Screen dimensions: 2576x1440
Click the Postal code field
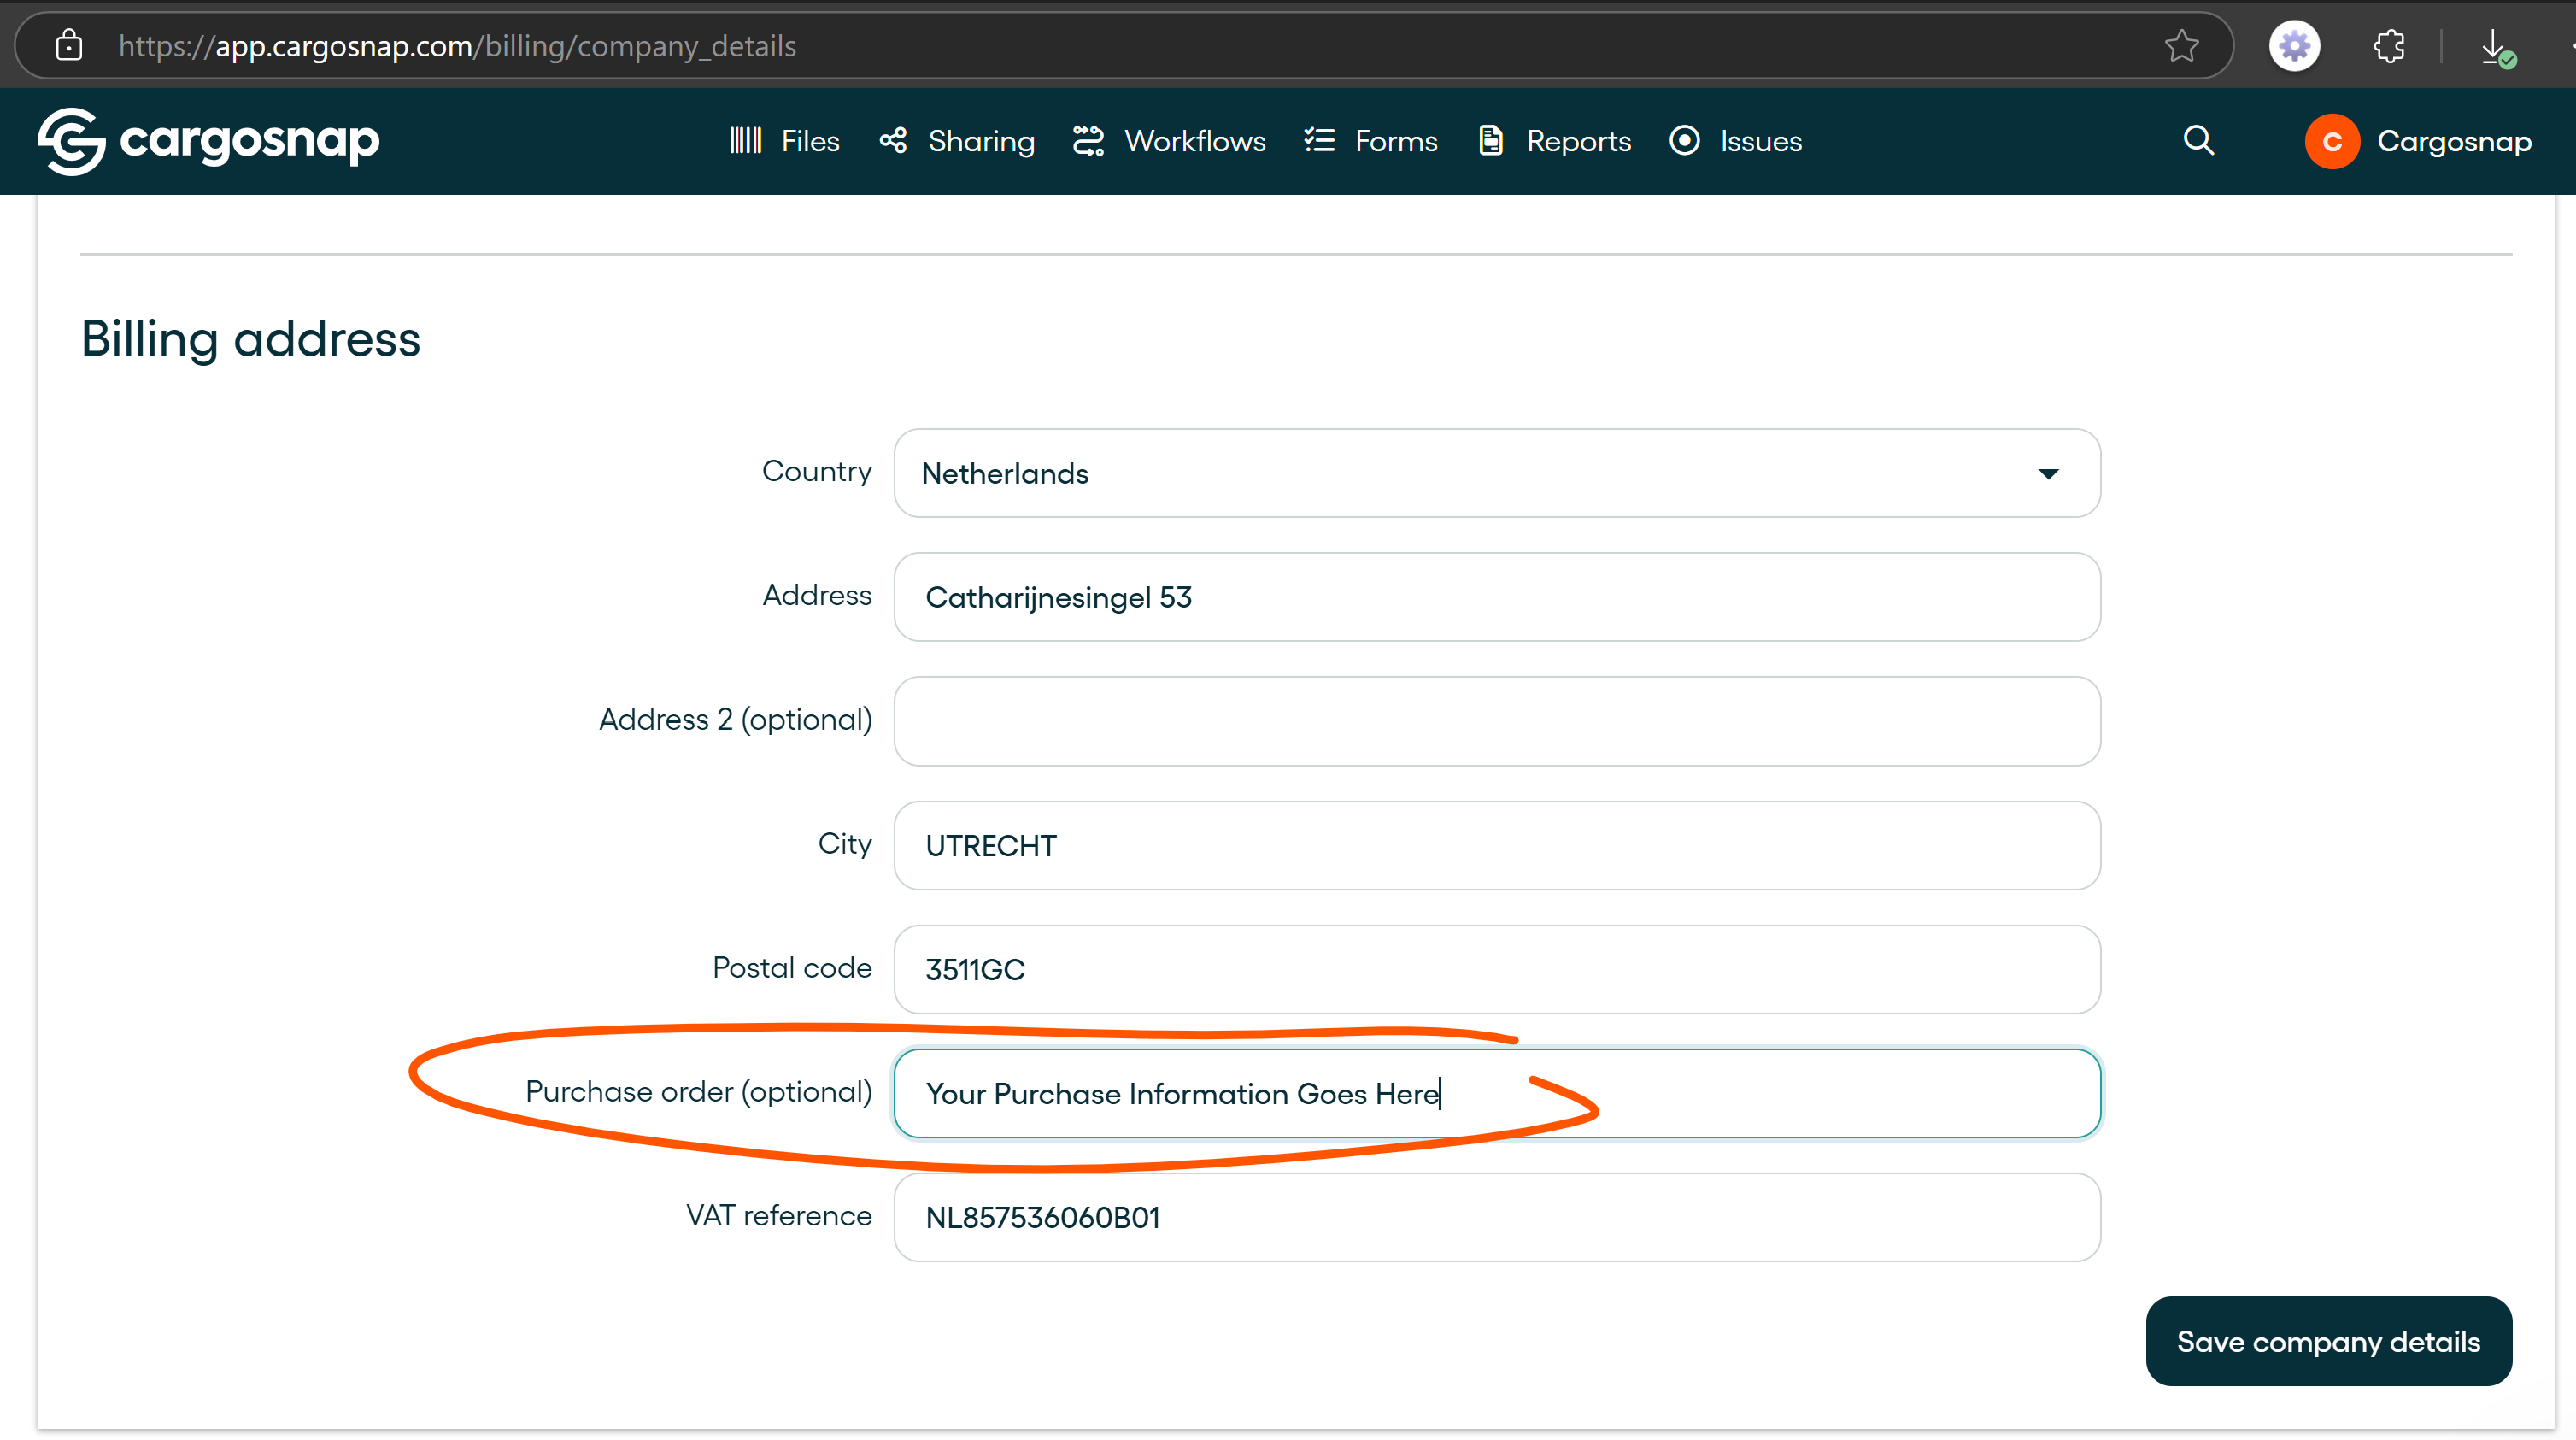pyautogui.click(x=1497, y=969)
